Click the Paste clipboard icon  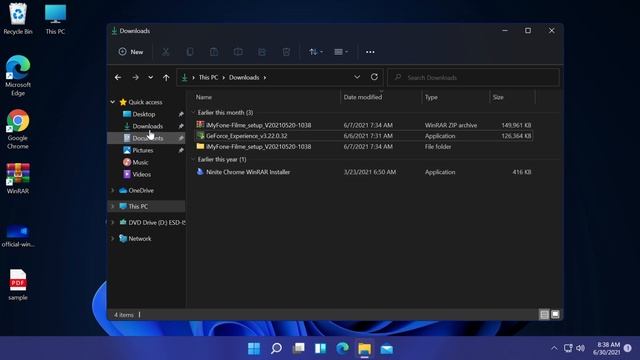click(214, 52)
